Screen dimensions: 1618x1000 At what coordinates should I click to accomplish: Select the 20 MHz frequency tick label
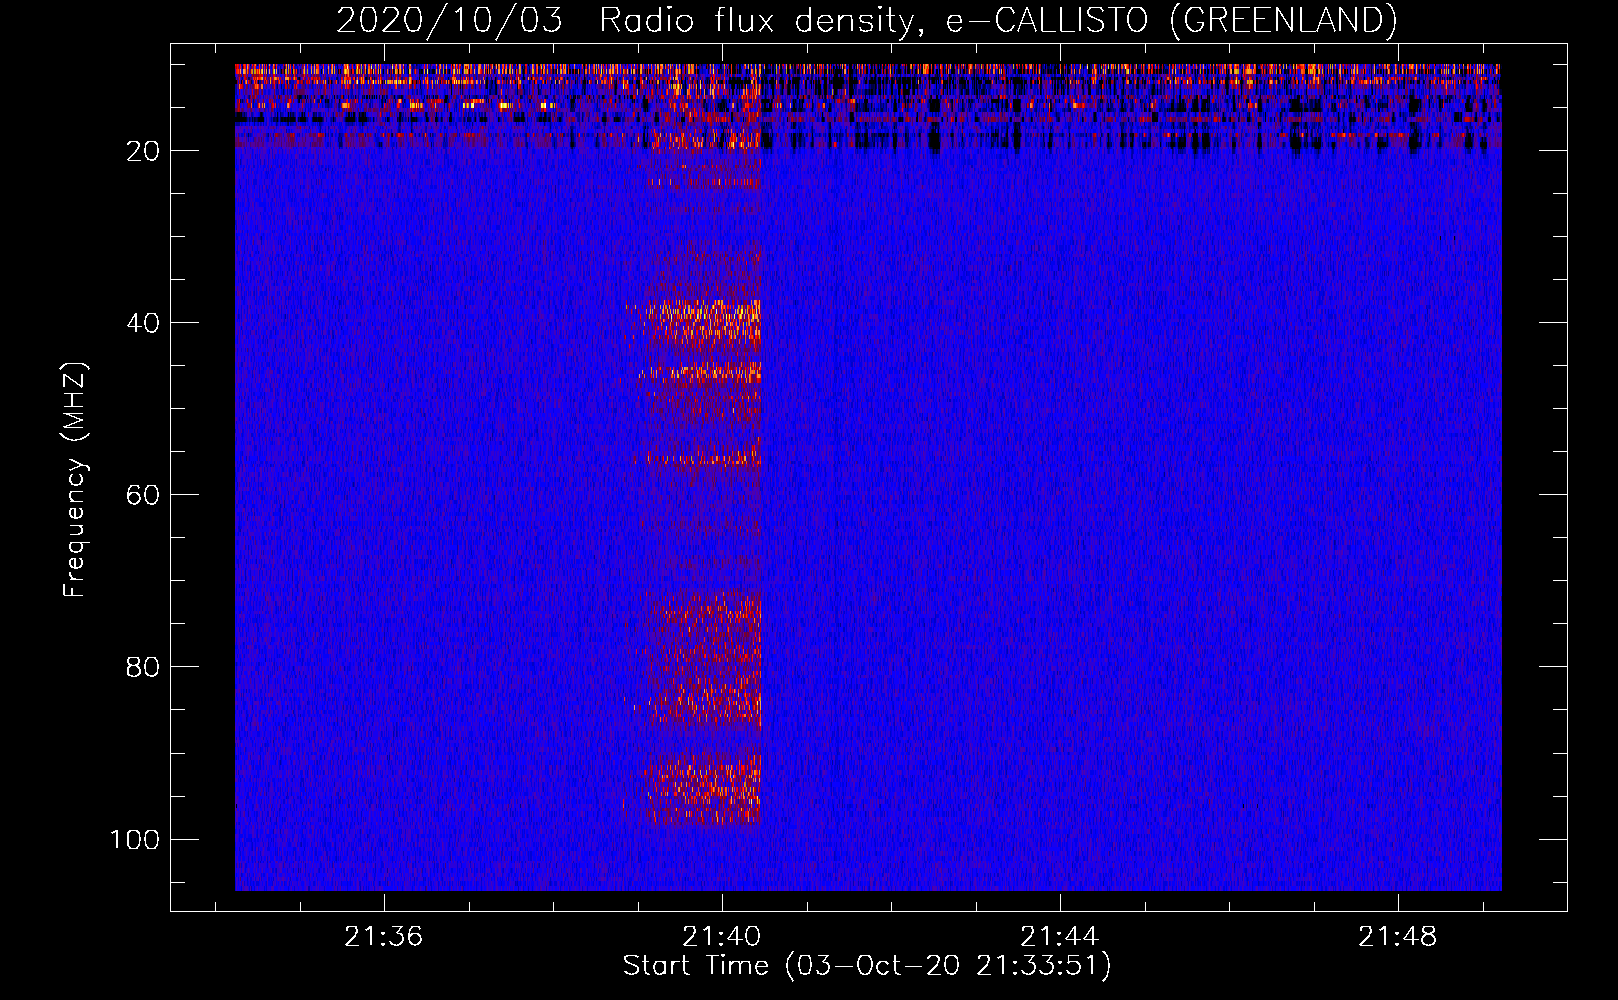(x=144, y=151)
